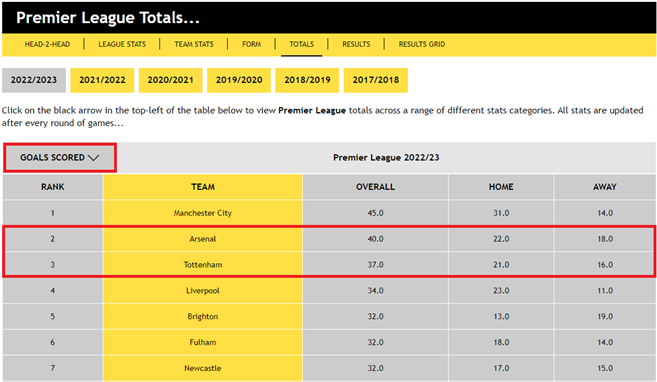Click the Manchester City team name
This screenshot has height=382, width=657.
coord(203,213)
